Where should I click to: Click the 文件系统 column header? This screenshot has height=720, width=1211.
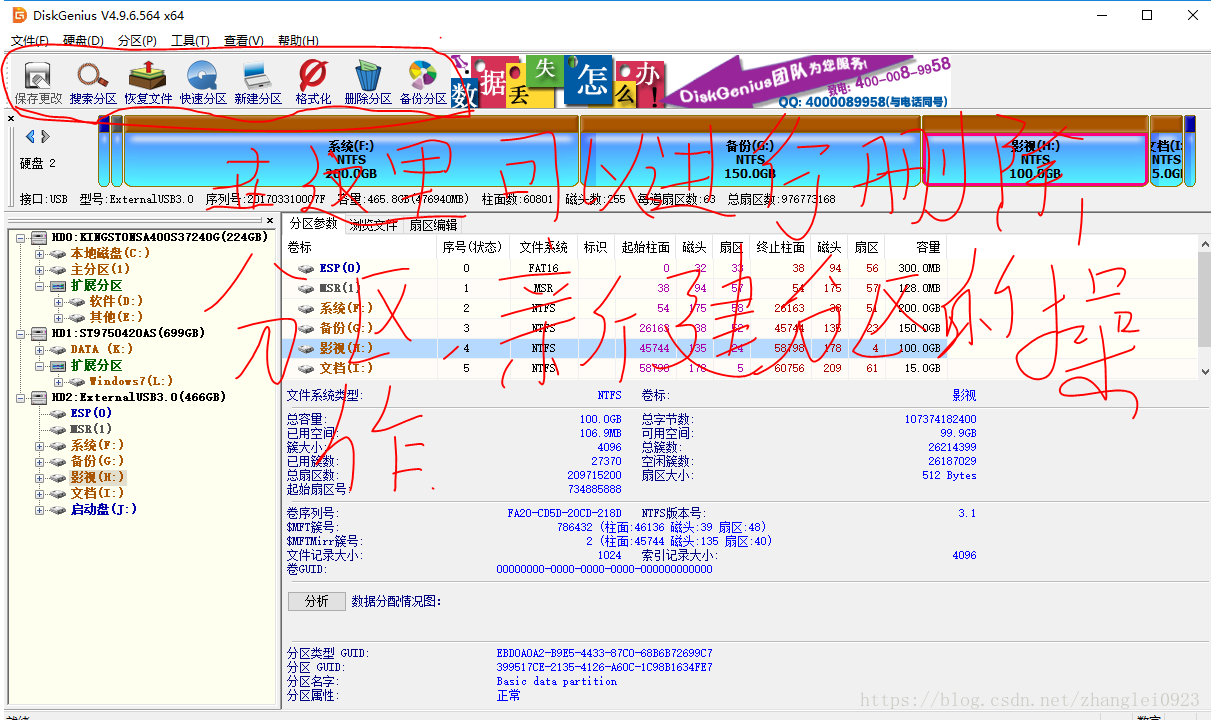(x=544, y=246)
